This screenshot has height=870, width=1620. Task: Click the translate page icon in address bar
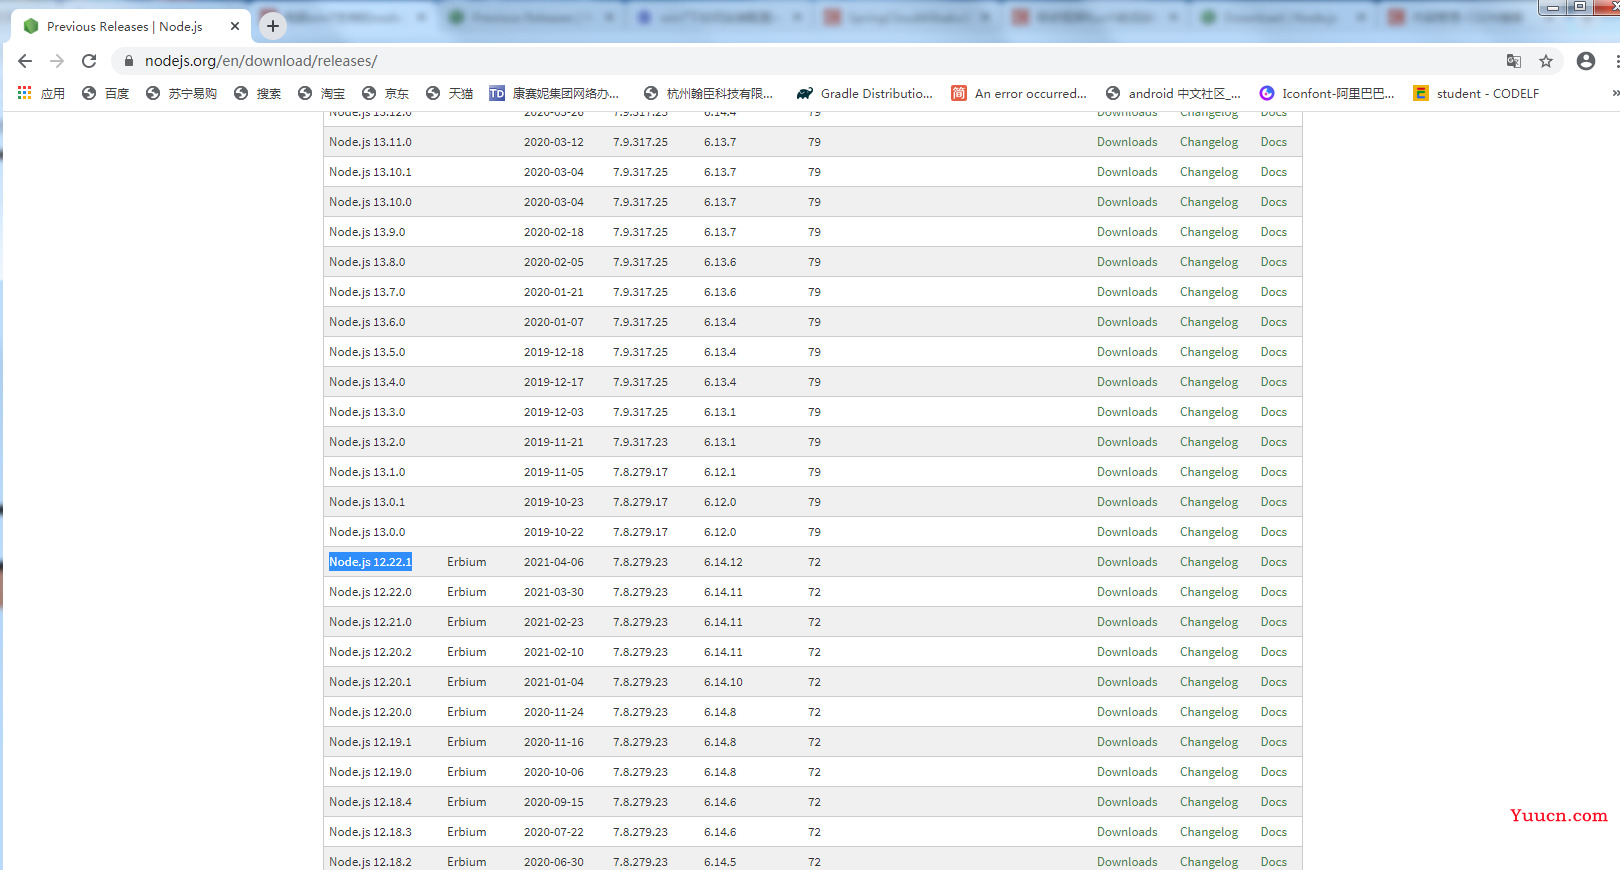click(1514, 61)
